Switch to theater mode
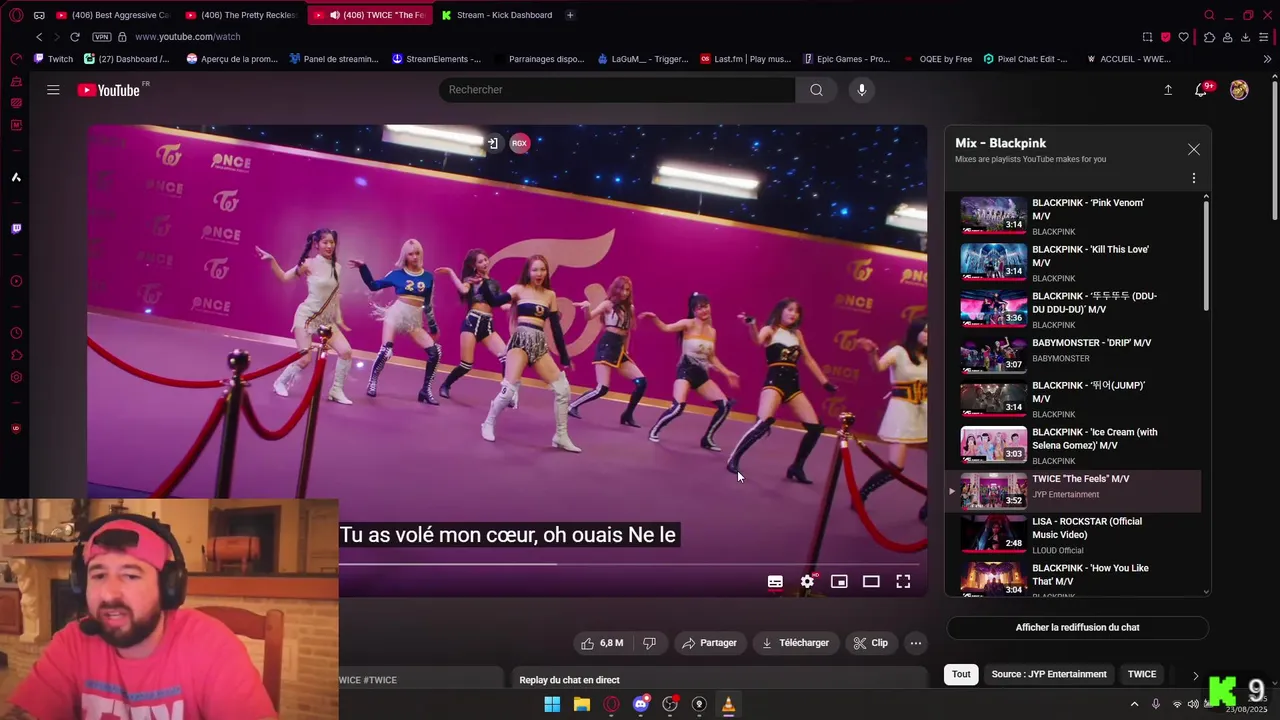Image resolution: width=1280 pixels, height=720 pixels. coord(871,581)
